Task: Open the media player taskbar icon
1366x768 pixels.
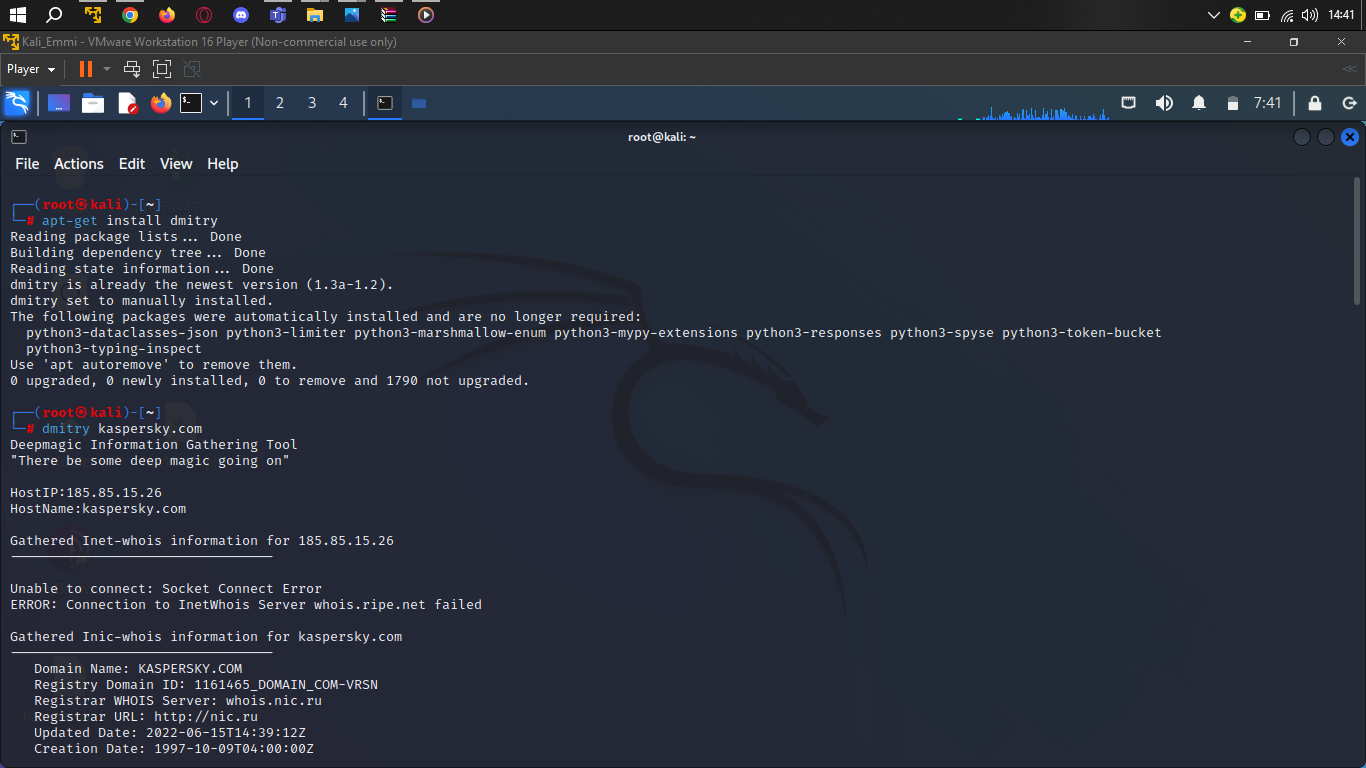Action: pos(426,15)
